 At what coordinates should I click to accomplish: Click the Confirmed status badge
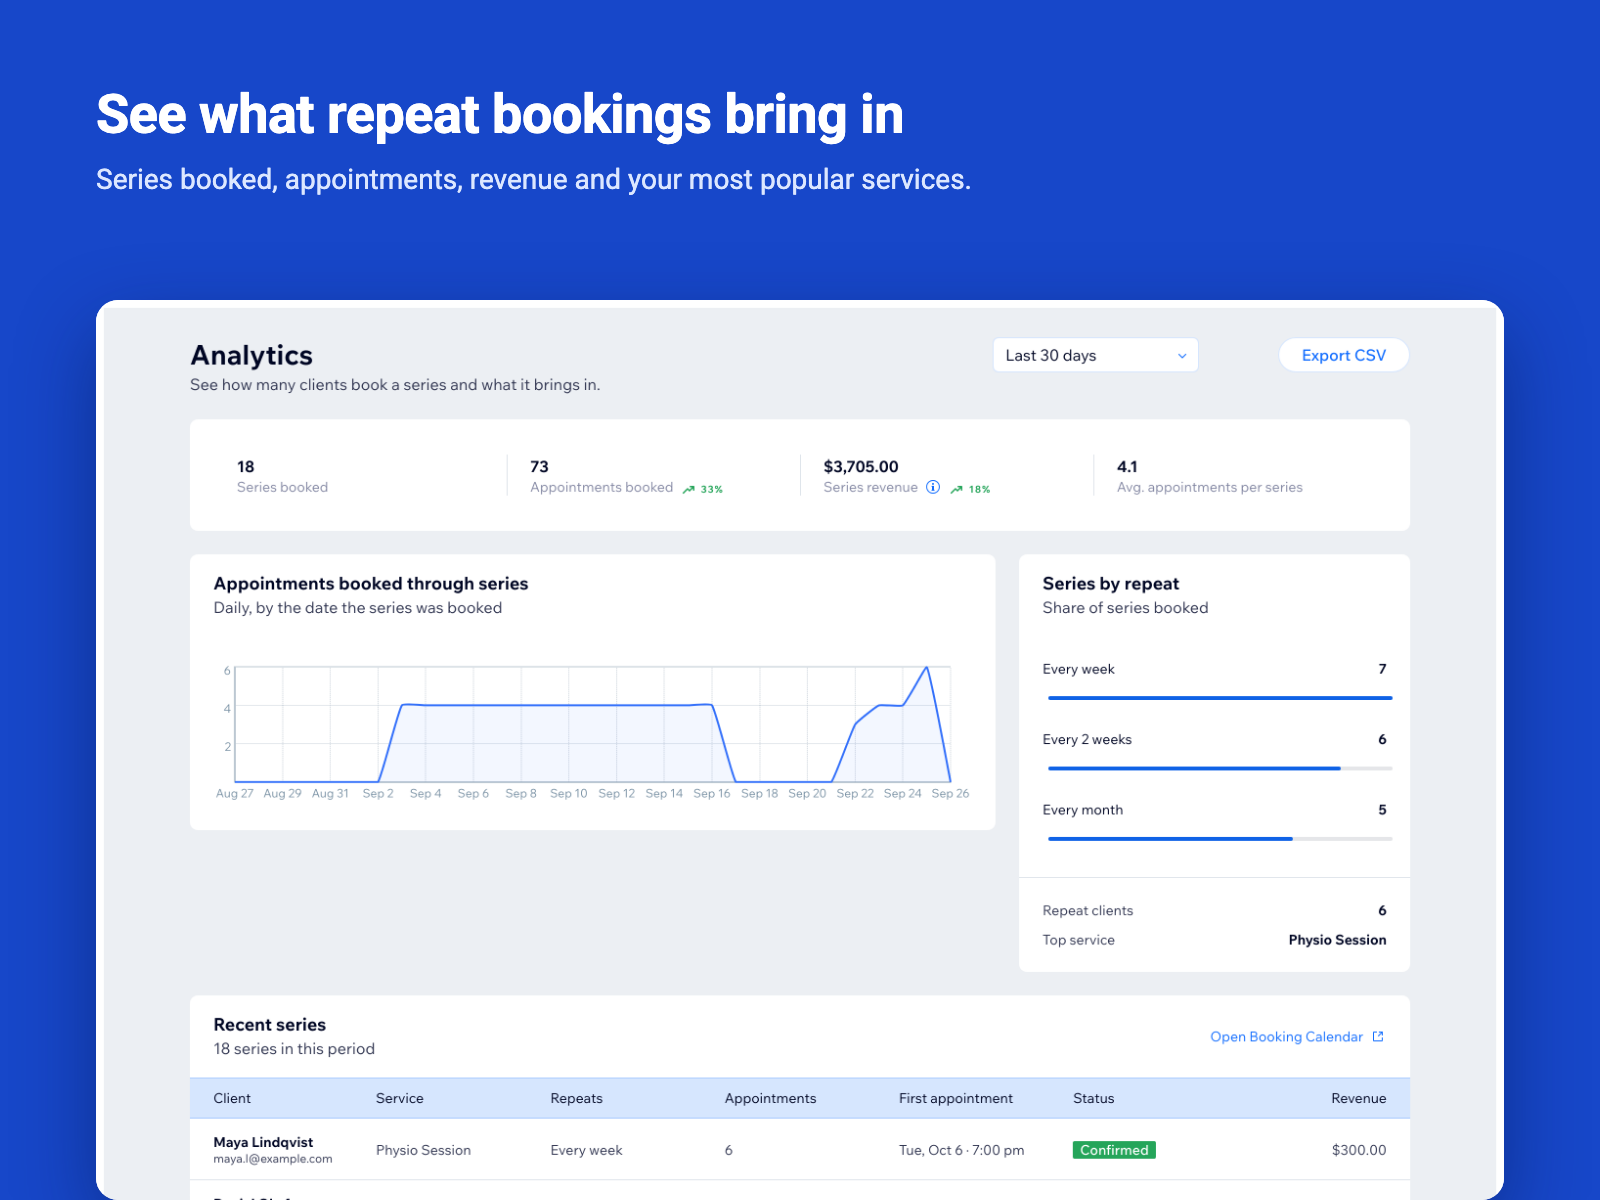tap(1114, 1150)
